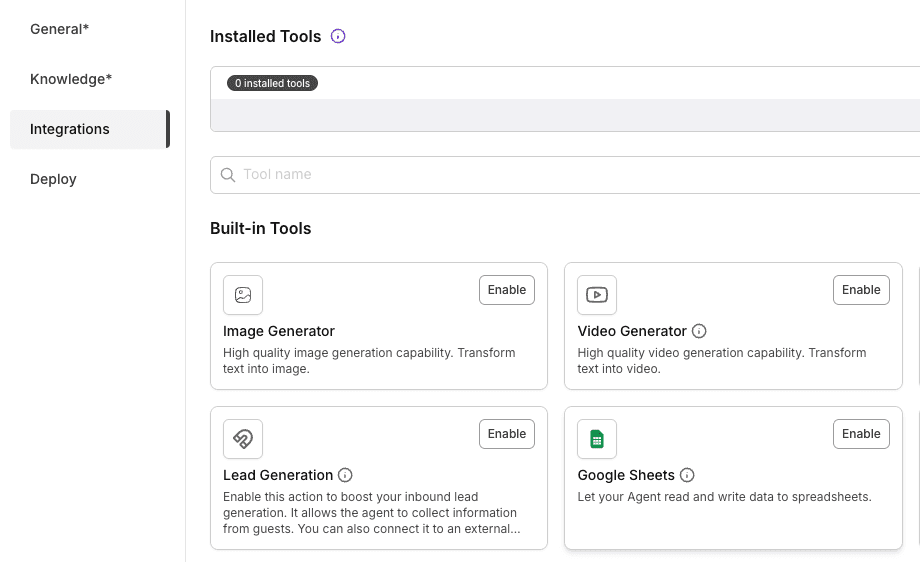Click the Installed Tools heading

(266, 36)
